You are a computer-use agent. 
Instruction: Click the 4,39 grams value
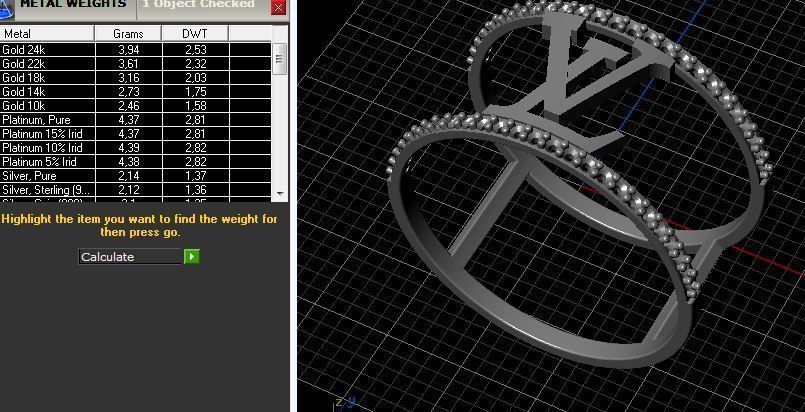coord(128,148)
